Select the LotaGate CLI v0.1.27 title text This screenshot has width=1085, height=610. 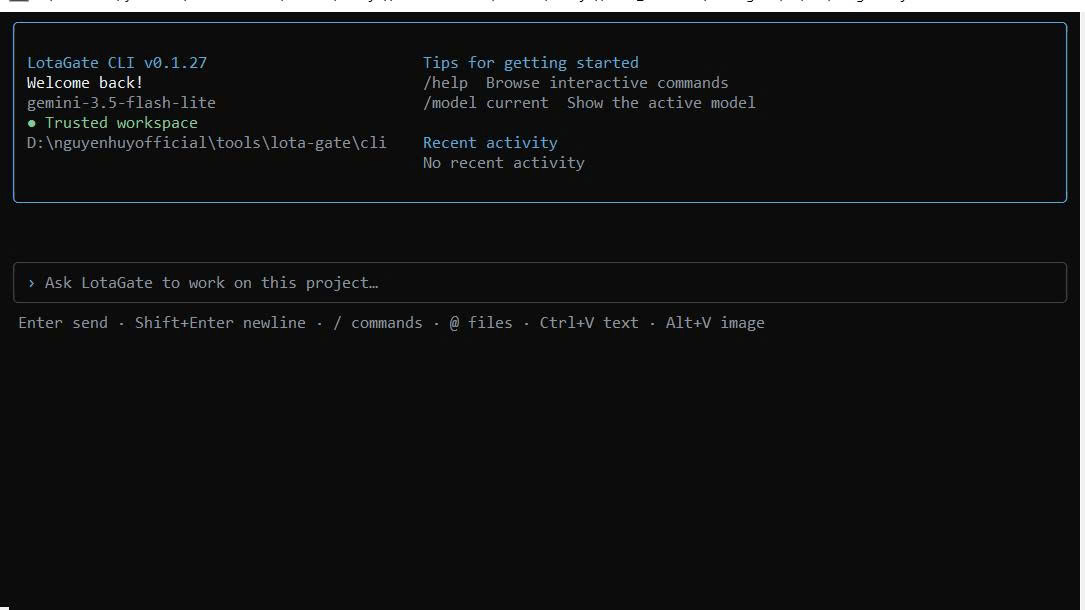117,62
